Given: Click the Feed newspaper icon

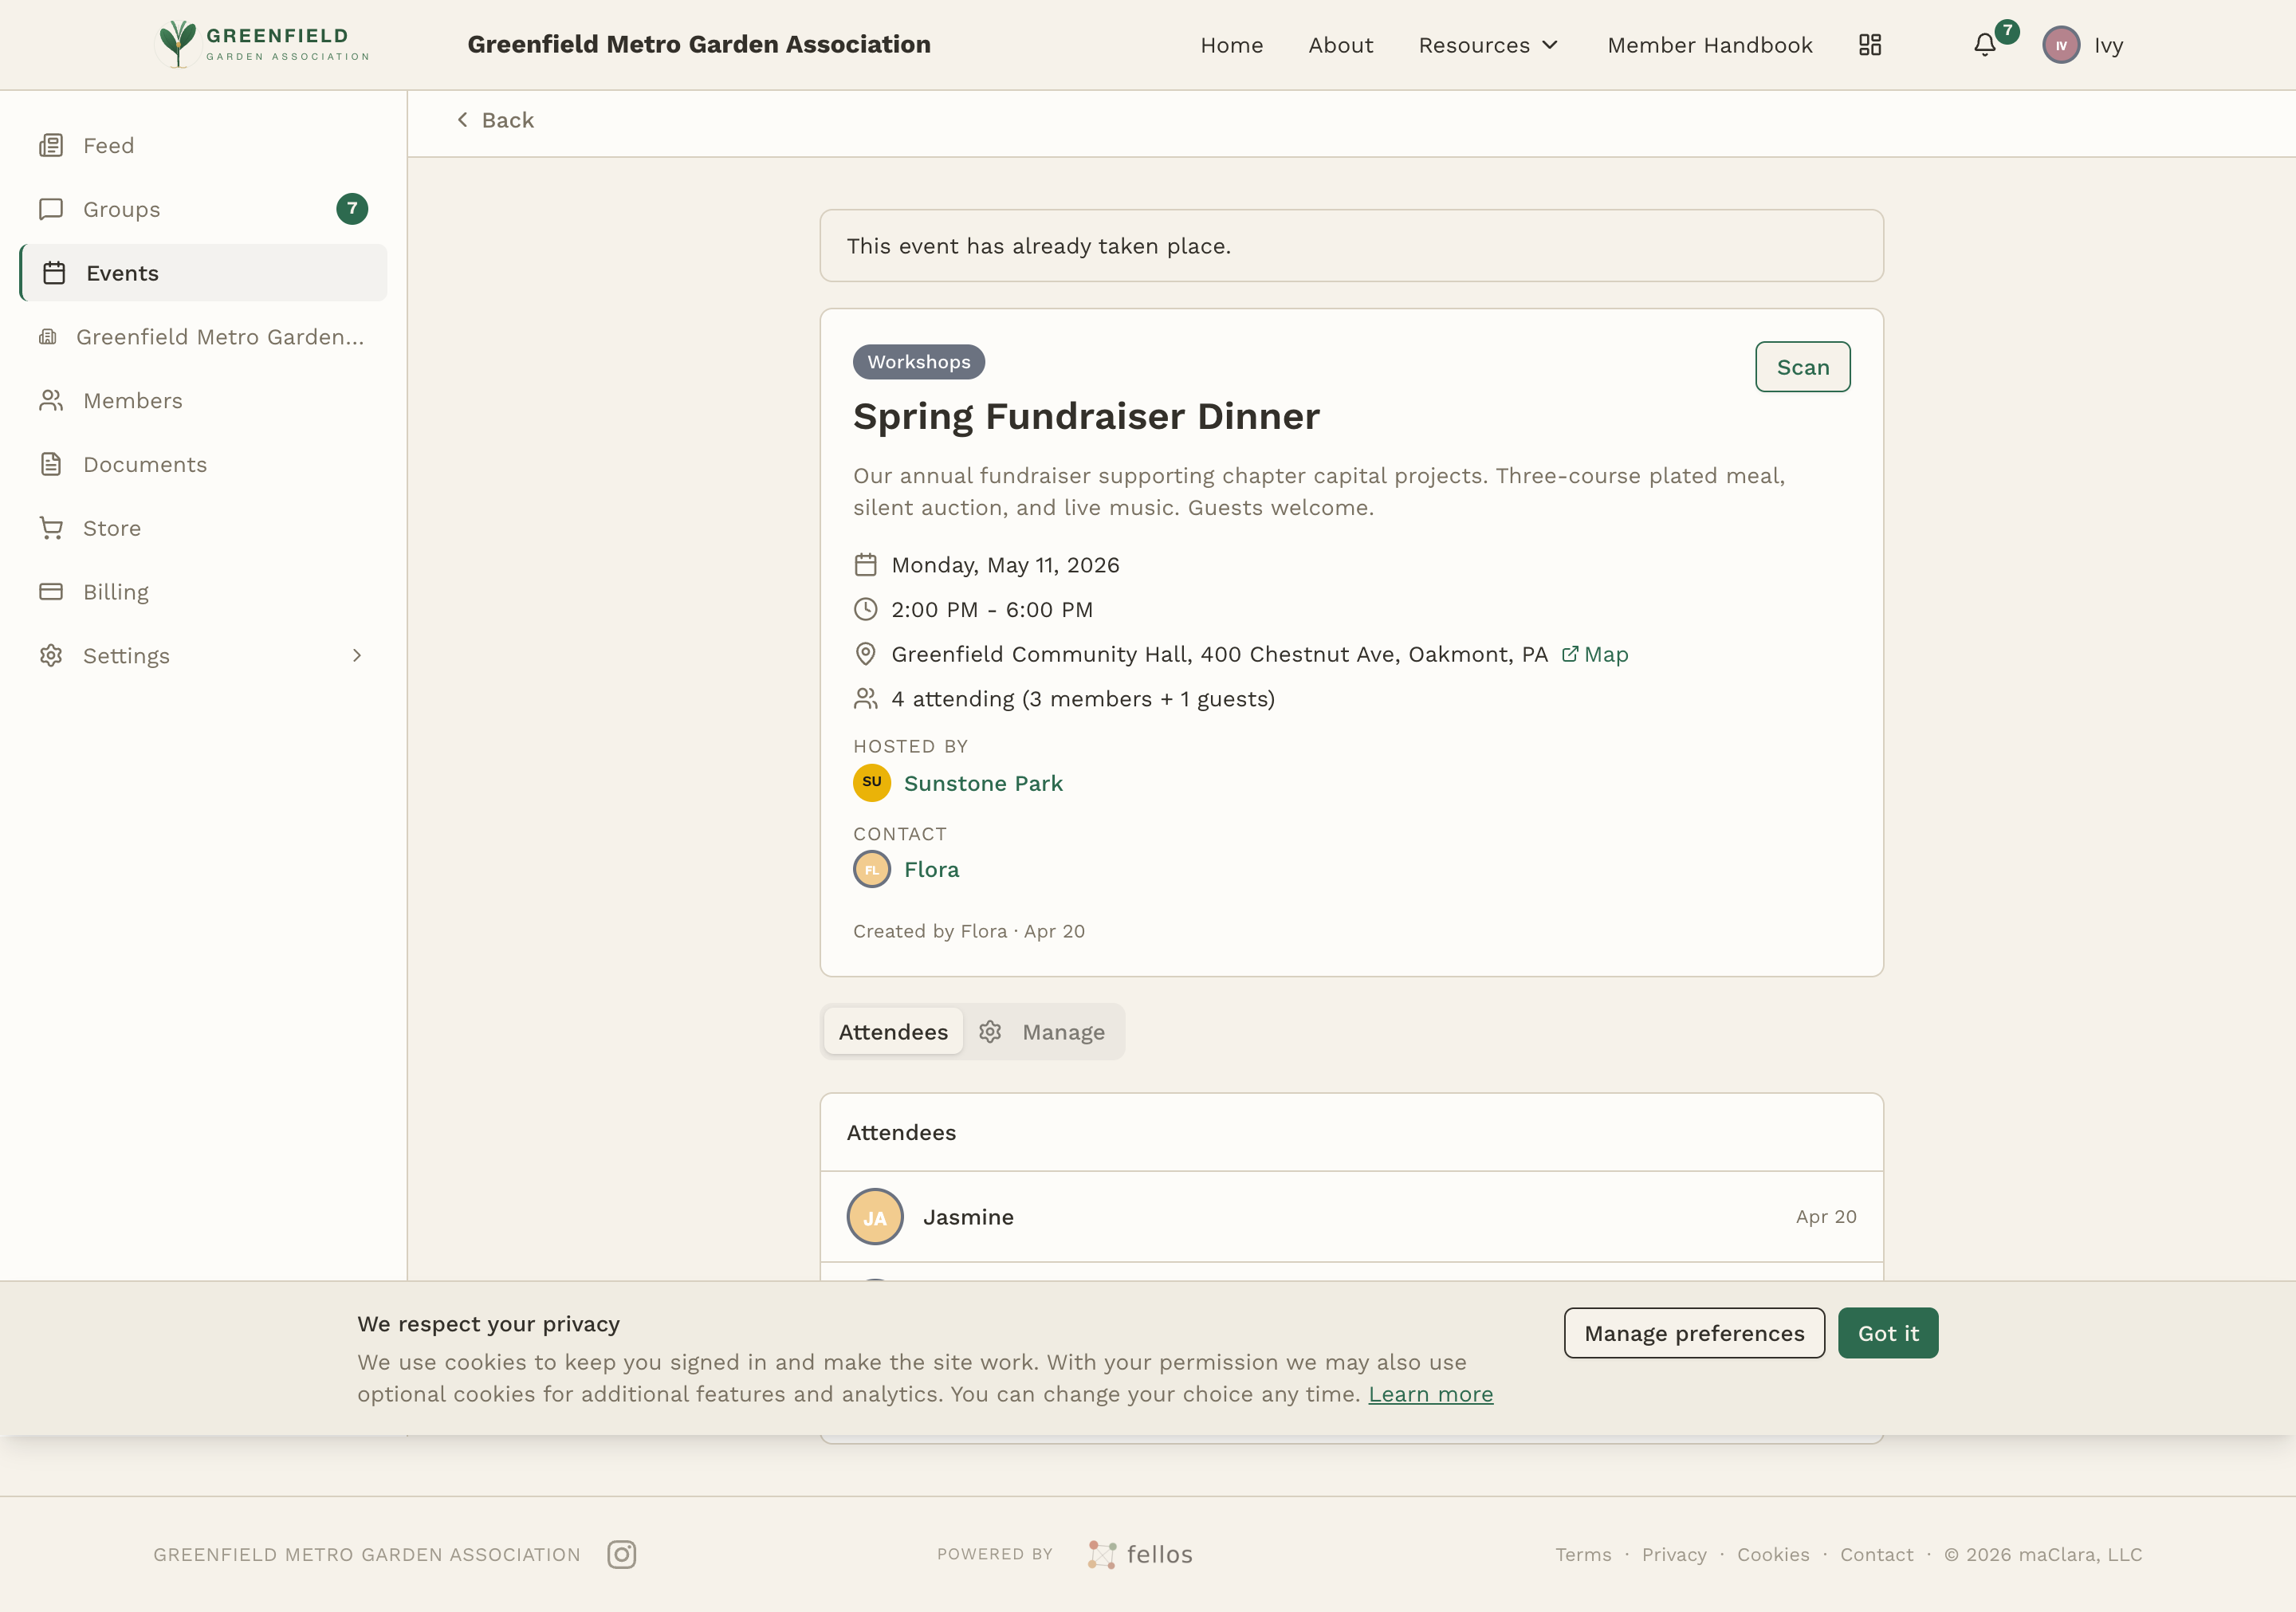Looking at the screenshot, I should click(51, 145).
